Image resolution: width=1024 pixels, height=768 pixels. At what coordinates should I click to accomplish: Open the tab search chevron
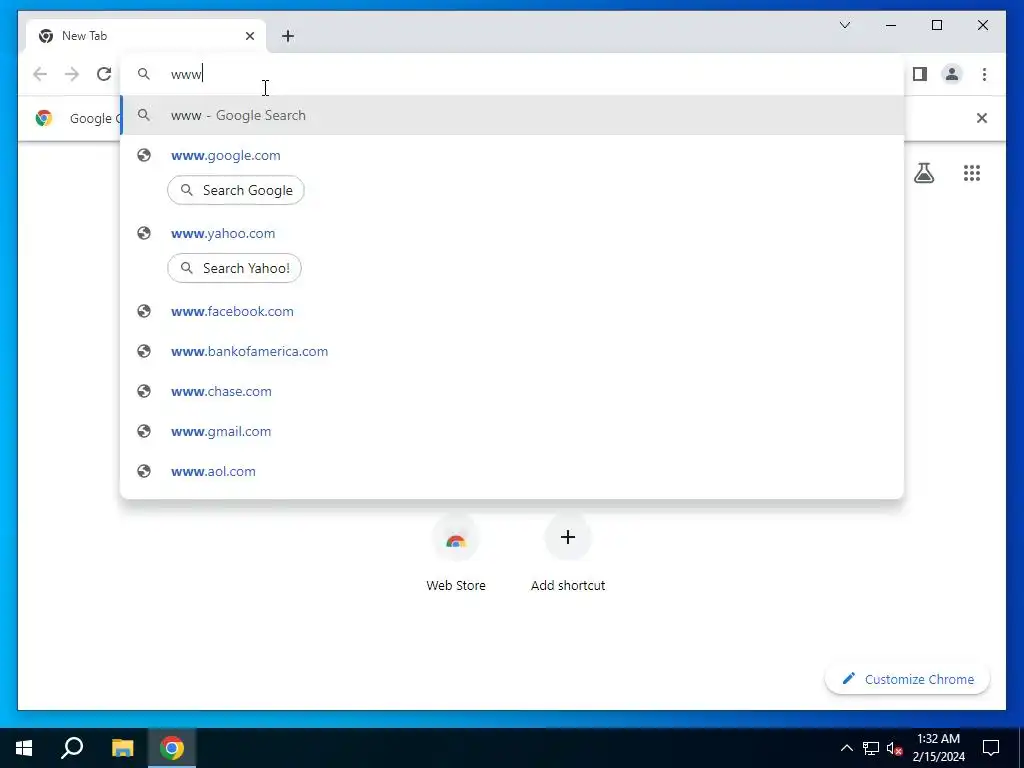click(845, 25)
